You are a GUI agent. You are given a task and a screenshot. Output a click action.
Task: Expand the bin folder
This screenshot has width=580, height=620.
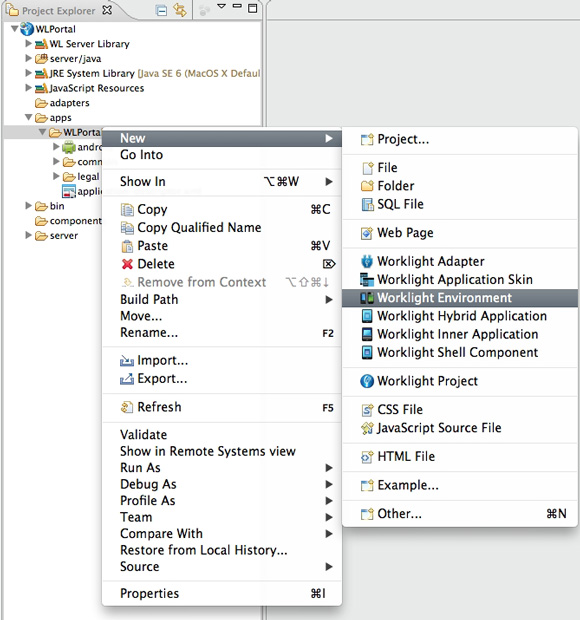[x=28, y=205]
